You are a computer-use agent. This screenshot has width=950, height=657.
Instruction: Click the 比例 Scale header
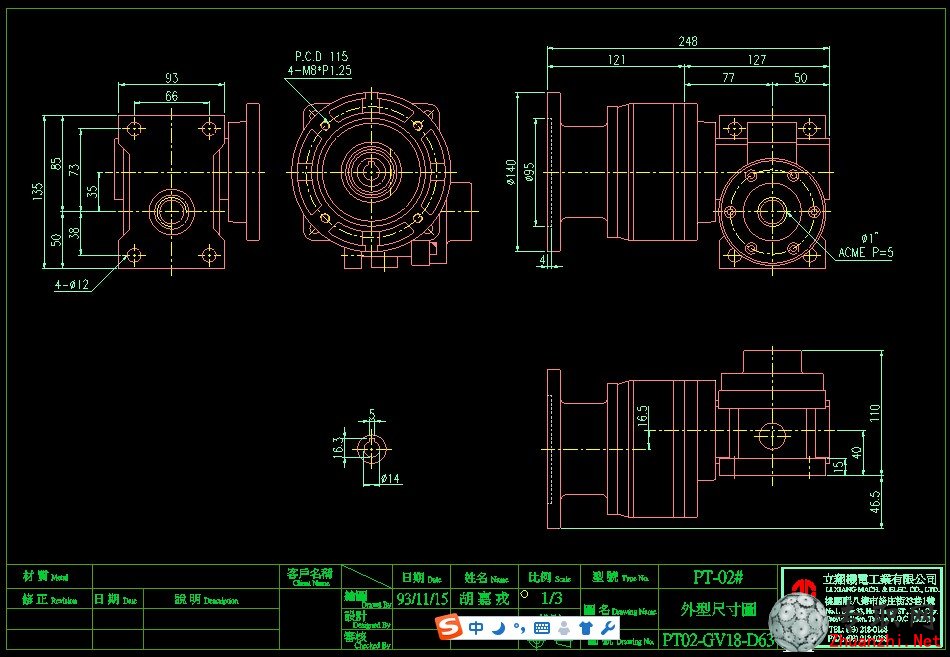click(x=550, y=577)
